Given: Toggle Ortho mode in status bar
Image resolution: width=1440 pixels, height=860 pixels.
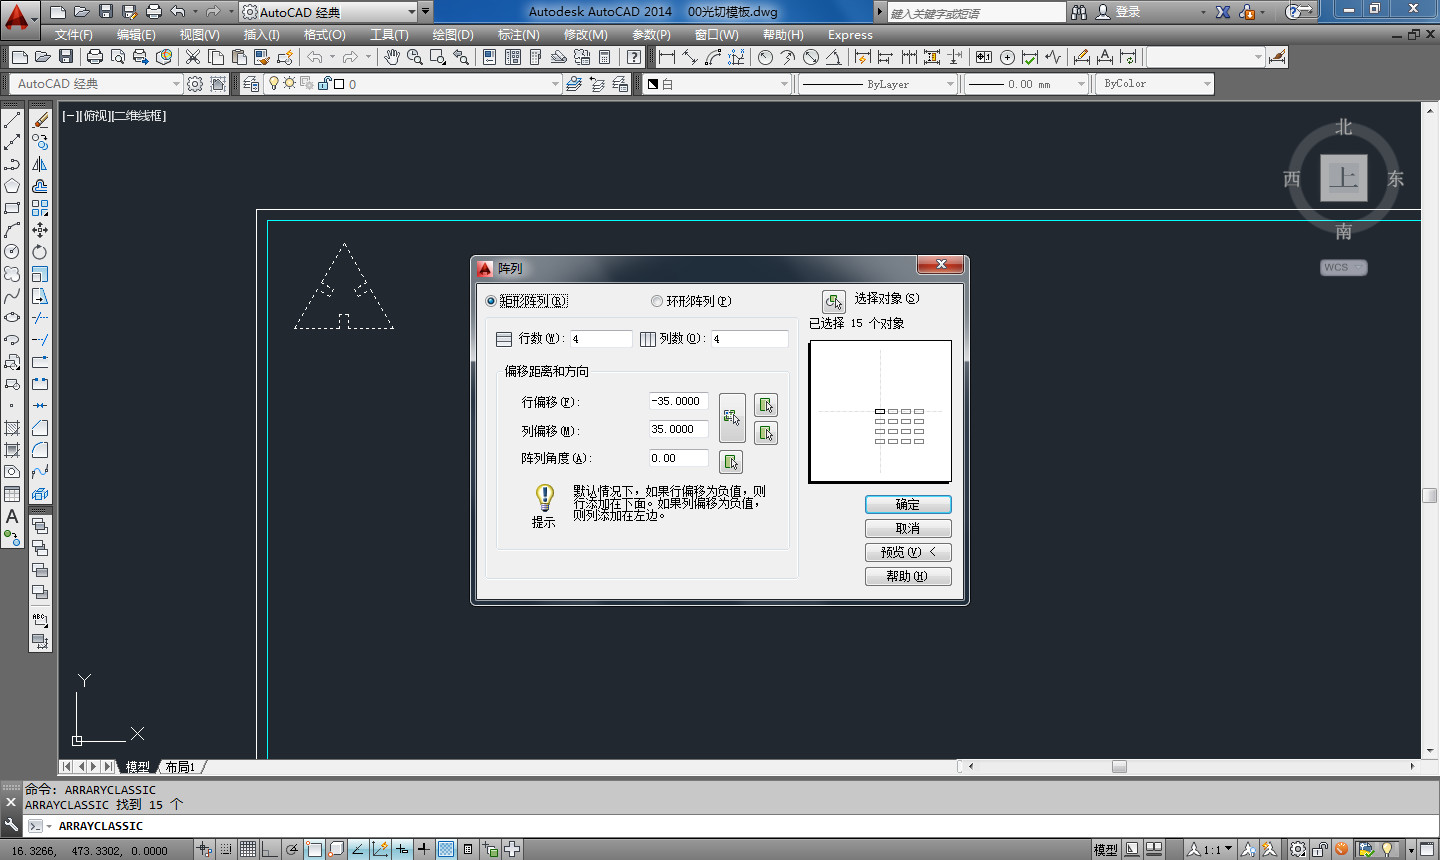Looking at the screenshot, I should [270, 849].
